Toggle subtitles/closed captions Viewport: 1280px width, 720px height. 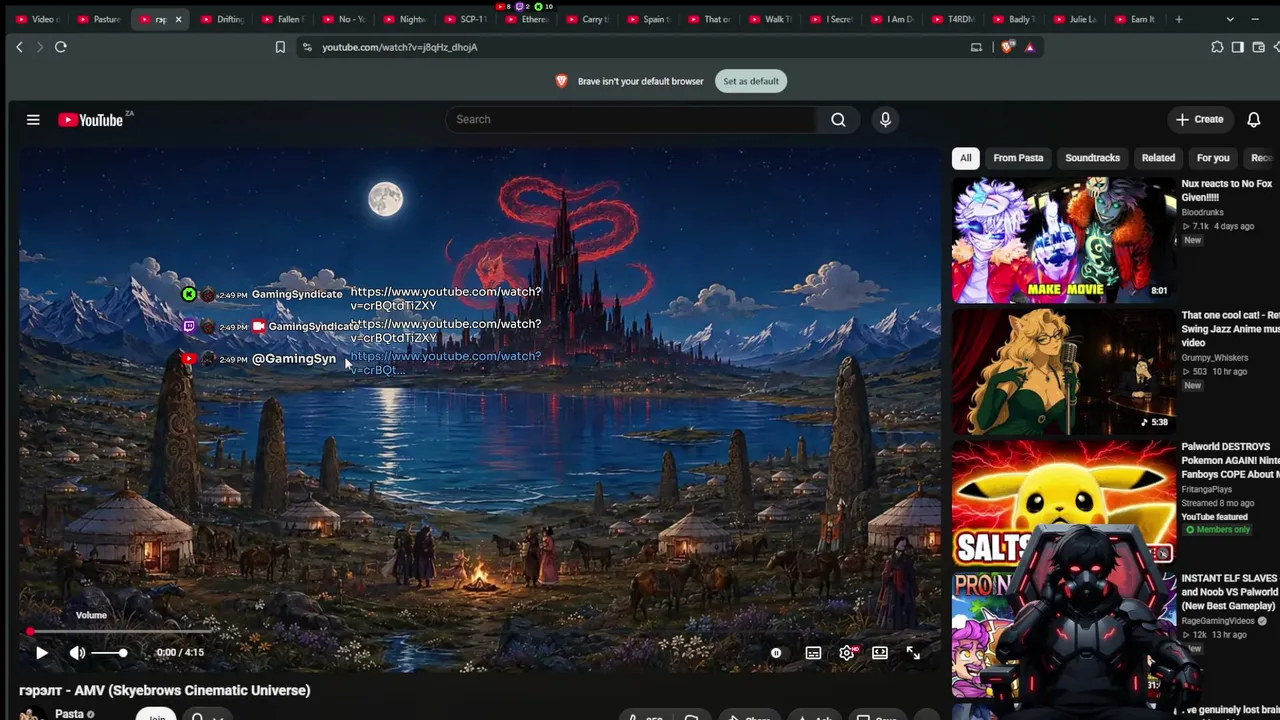tap(814, 653)
